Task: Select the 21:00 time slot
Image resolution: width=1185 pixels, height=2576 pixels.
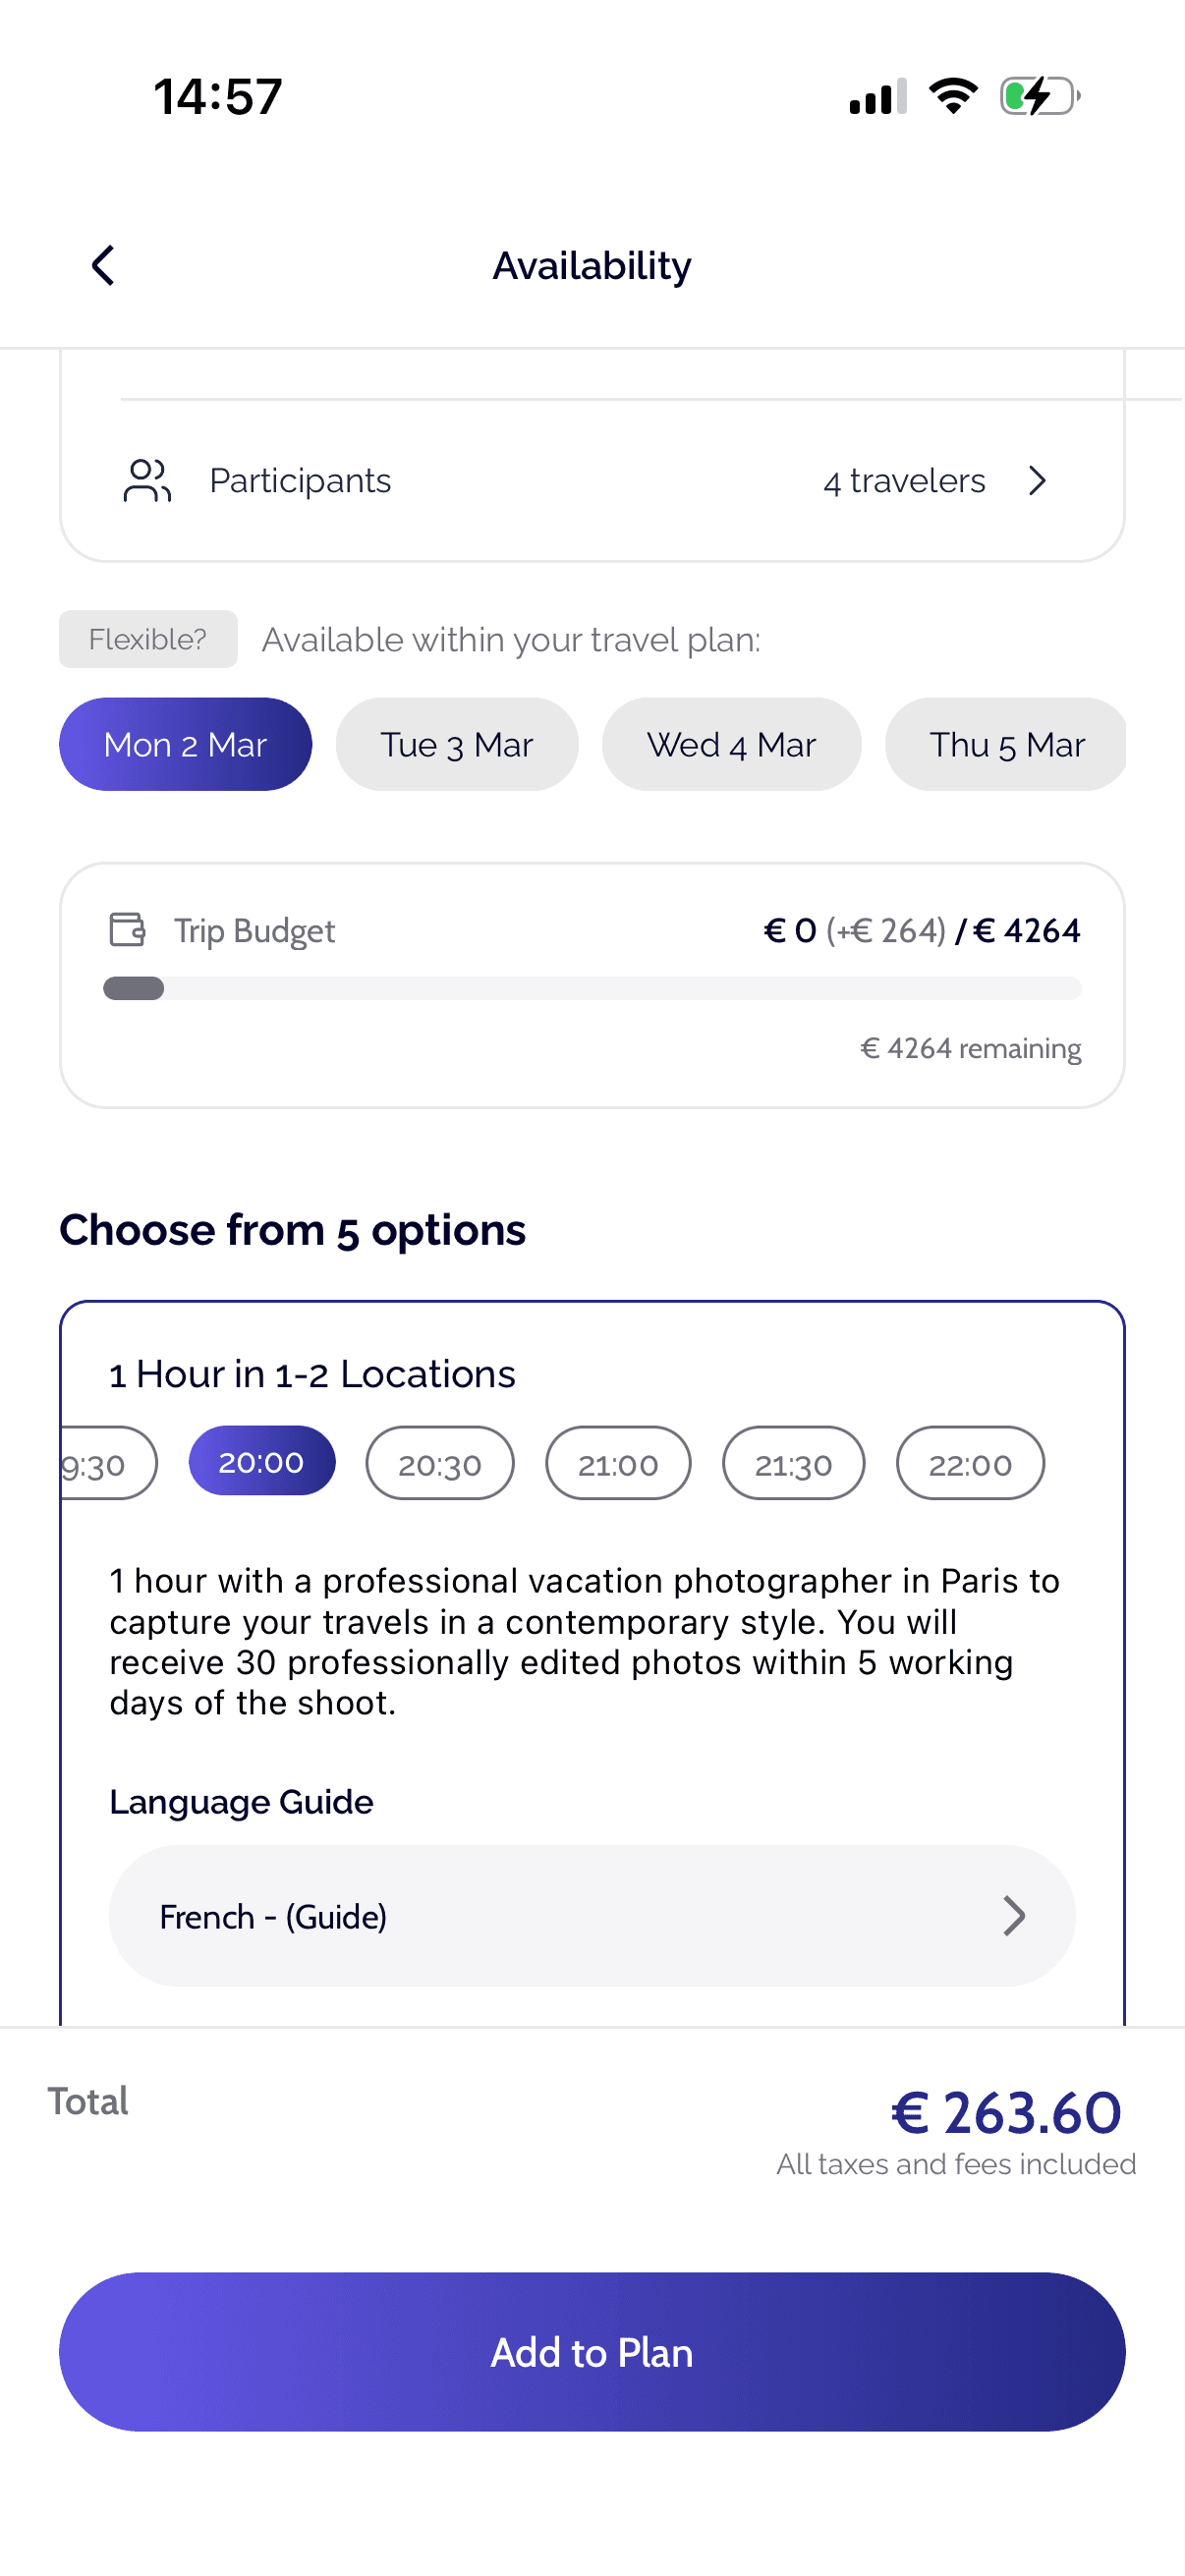Action: [x=618, y=1463]
